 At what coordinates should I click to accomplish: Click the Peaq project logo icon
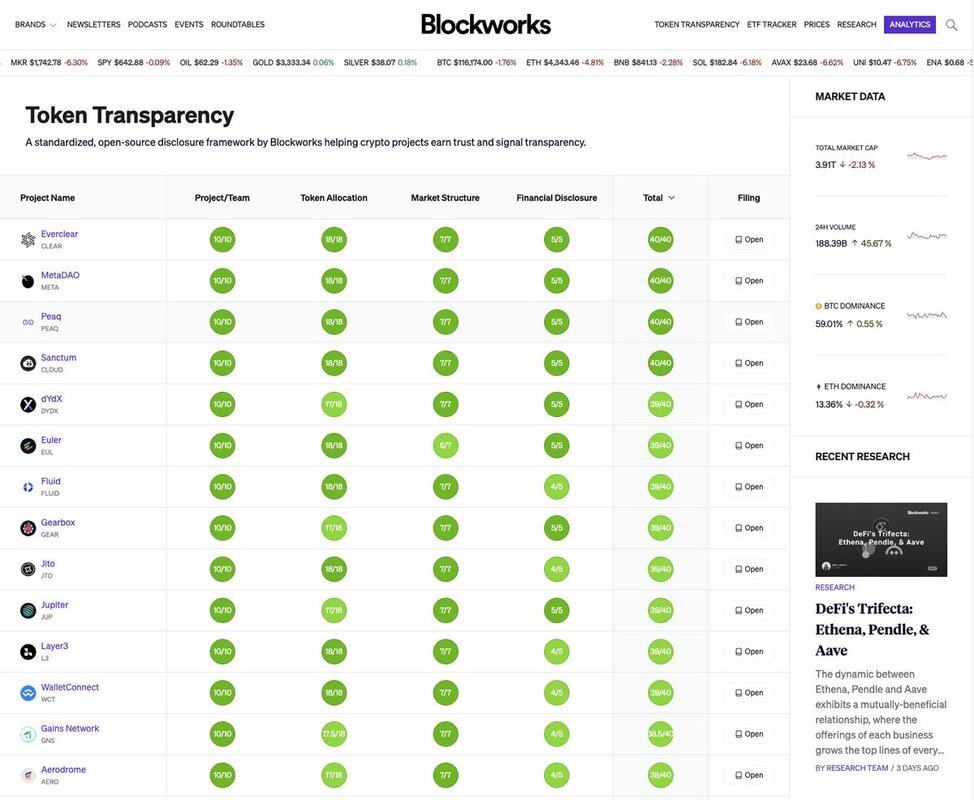point(28,322)
